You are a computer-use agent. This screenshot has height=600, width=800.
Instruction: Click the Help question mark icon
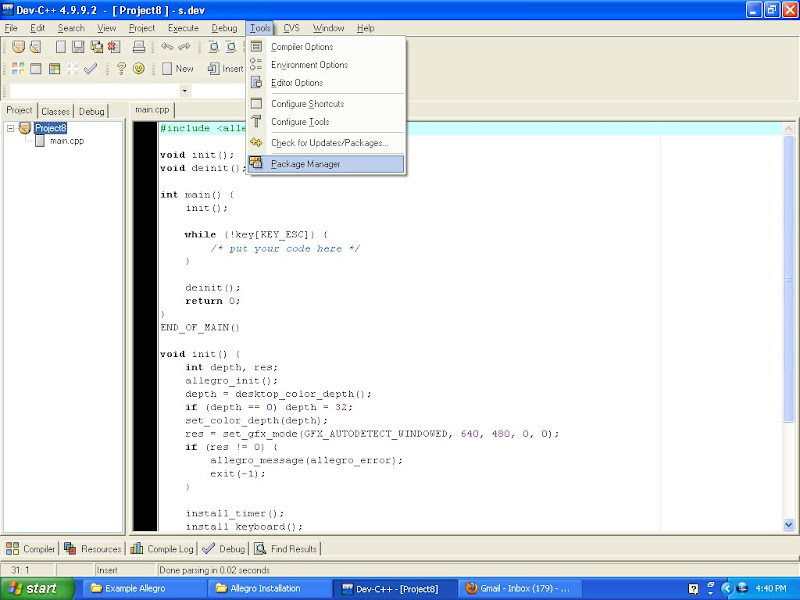tap(121, 68)
